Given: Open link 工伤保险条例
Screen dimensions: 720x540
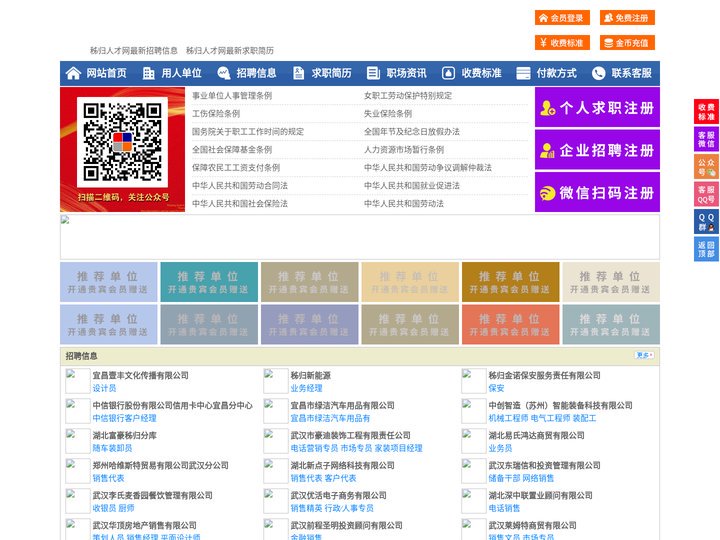Looking at the screenshot, I should coord(216,113).
